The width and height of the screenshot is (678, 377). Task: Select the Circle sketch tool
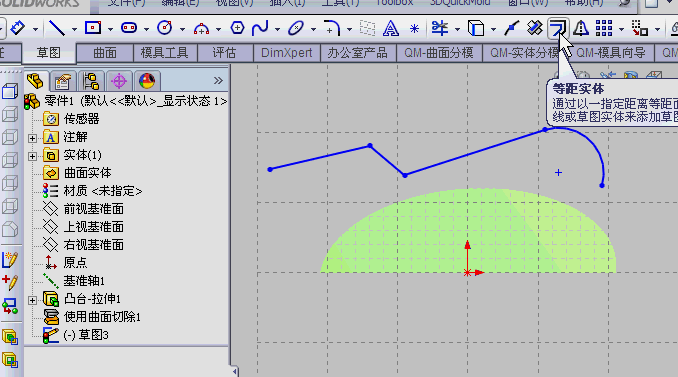click(x=165, y=28)
